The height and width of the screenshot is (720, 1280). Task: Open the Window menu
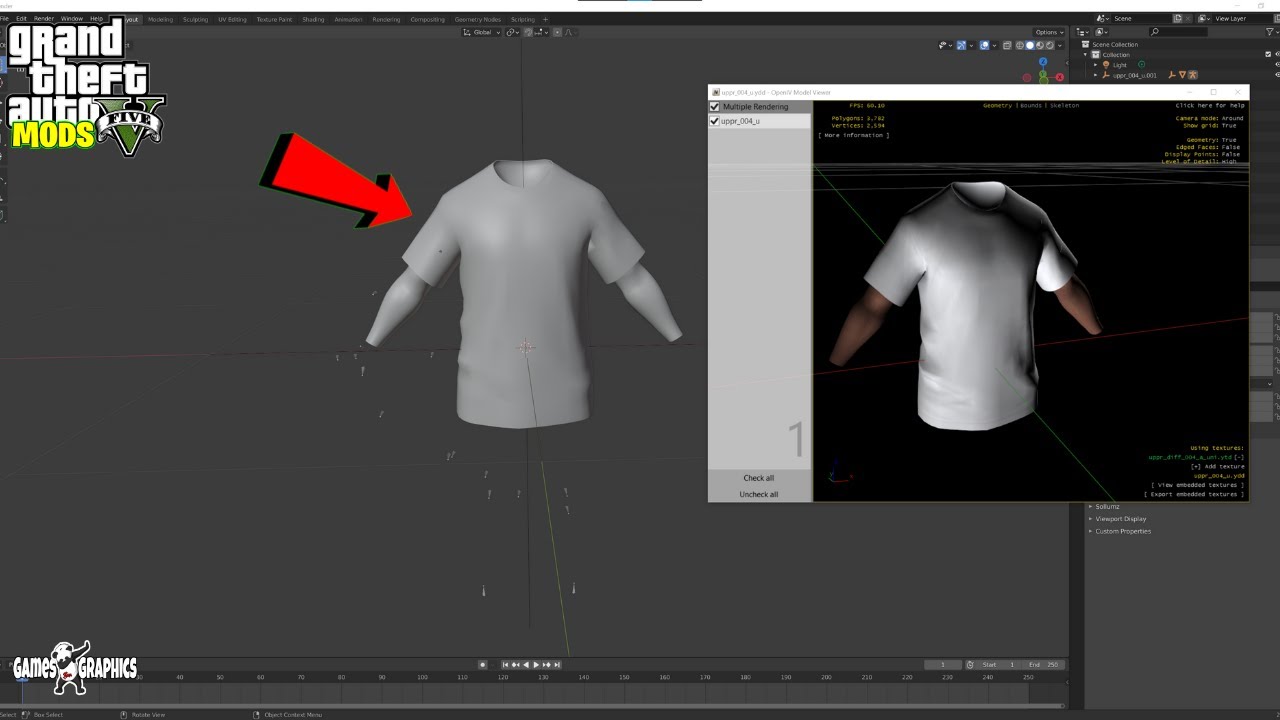72,19
